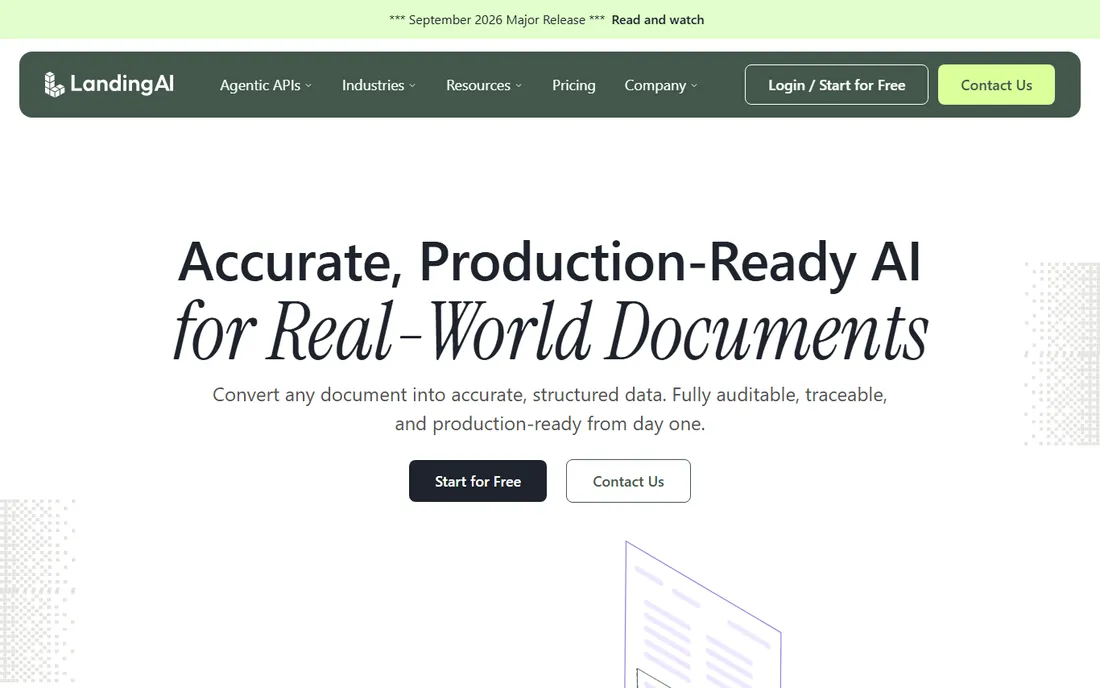Expand the Industries menu
This screenshot has height=688, width=1100.
click(x=379, y=85)
